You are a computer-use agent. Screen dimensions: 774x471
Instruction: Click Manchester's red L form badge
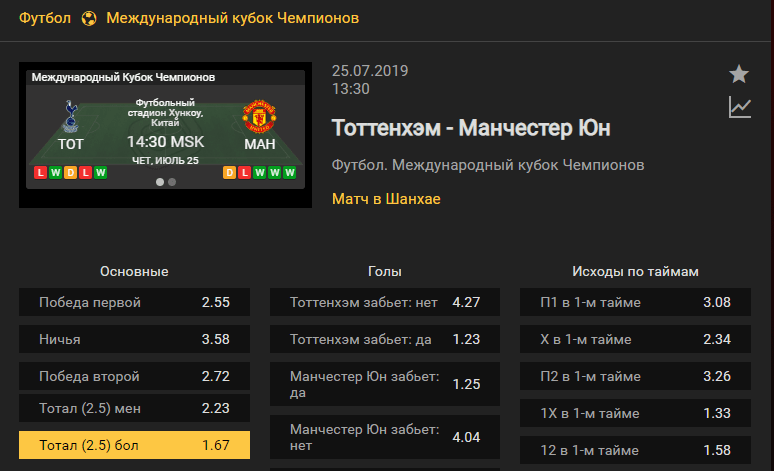(x=244, y=173)
